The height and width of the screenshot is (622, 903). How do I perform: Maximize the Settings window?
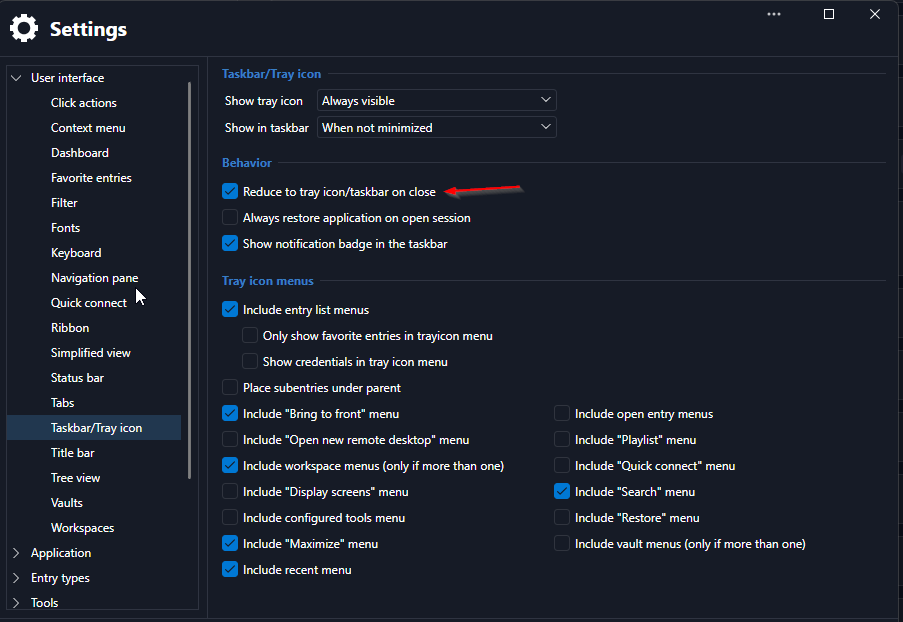[829, 14]
